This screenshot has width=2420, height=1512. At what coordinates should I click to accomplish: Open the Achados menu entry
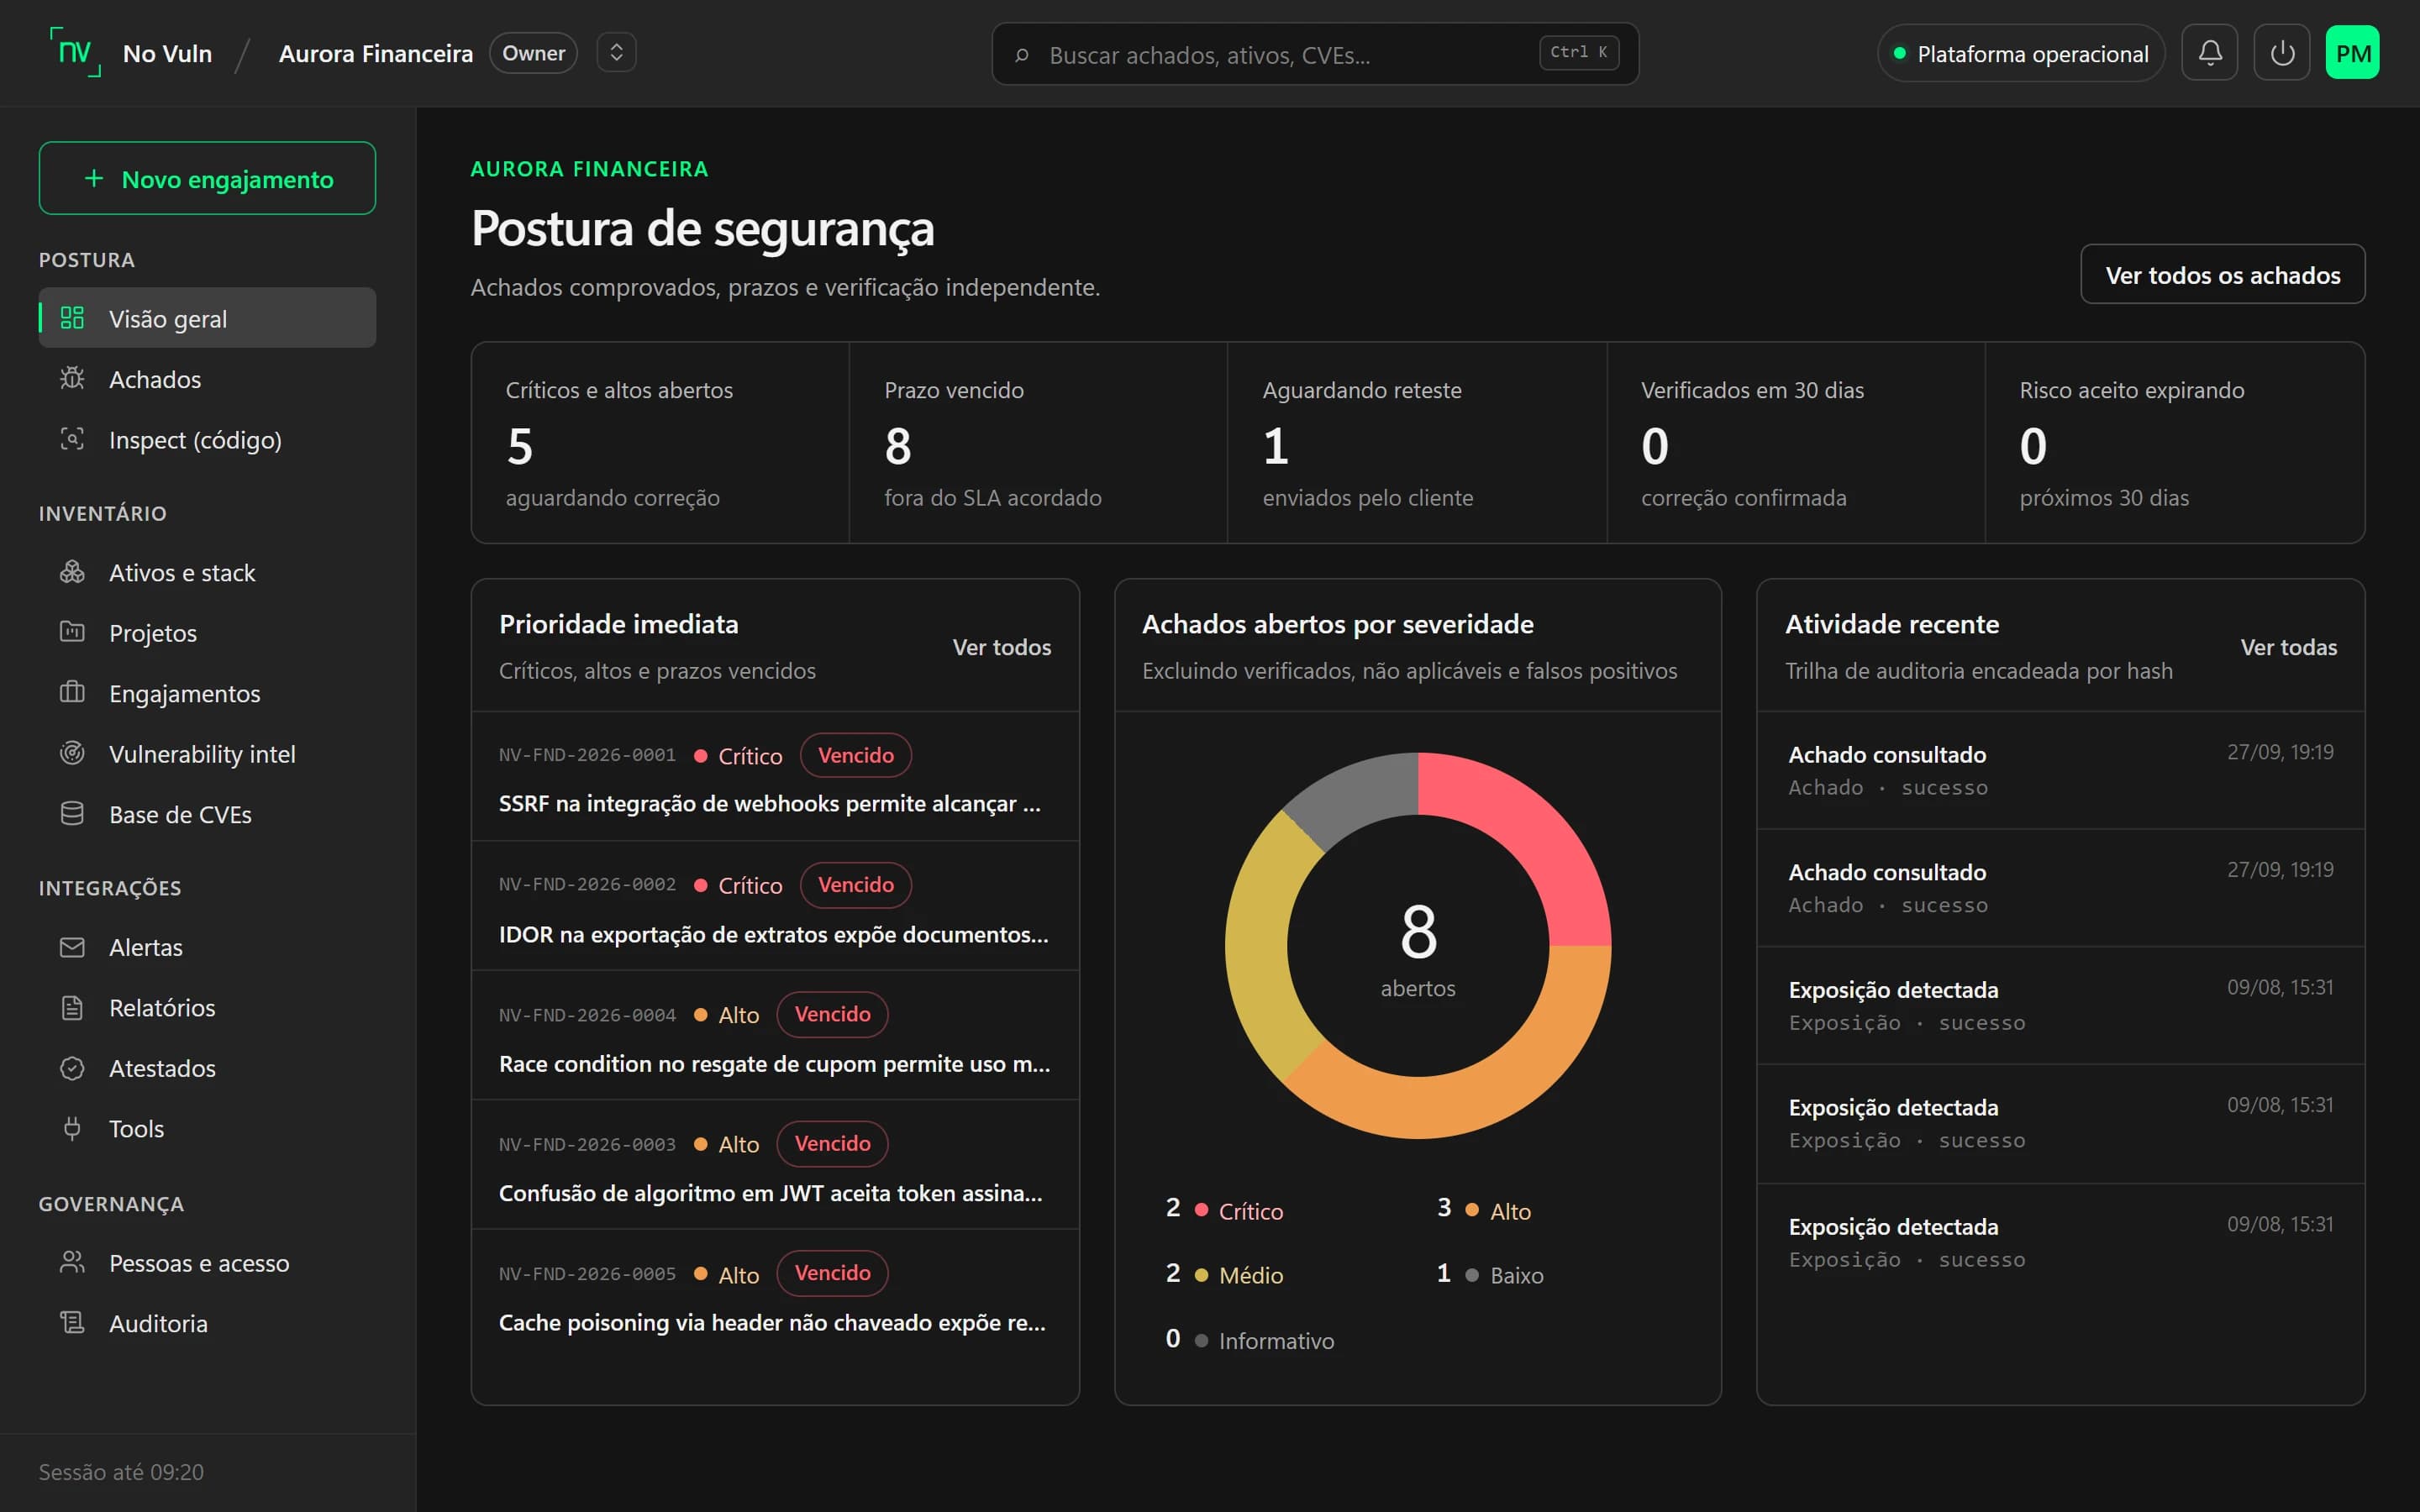pos(207,379)
